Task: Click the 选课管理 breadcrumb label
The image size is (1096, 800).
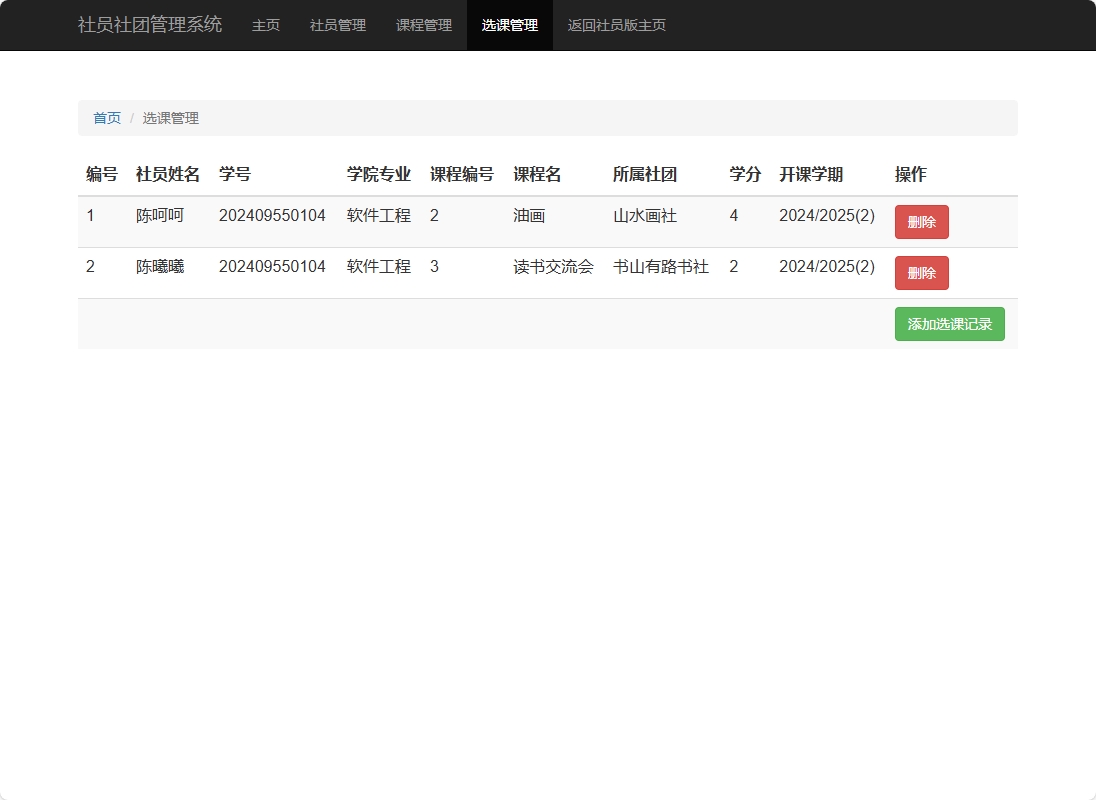Action: [x=171, y=117]
